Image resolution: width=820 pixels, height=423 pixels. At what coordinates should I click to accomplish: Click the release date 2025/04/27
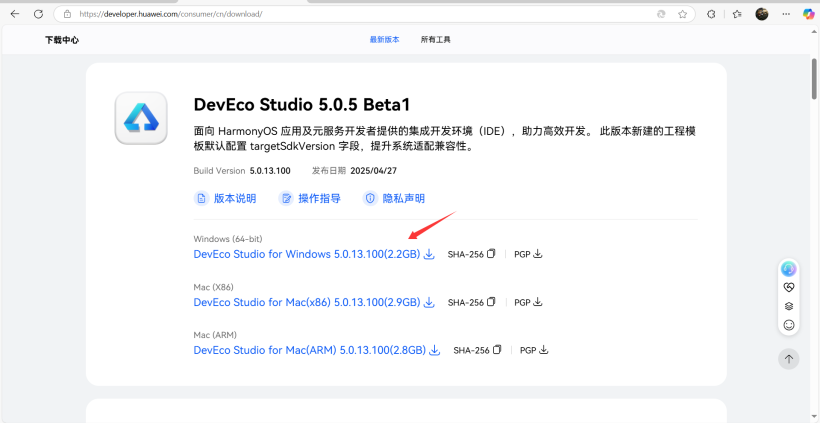pyautogui.click(x=374, y=171)
